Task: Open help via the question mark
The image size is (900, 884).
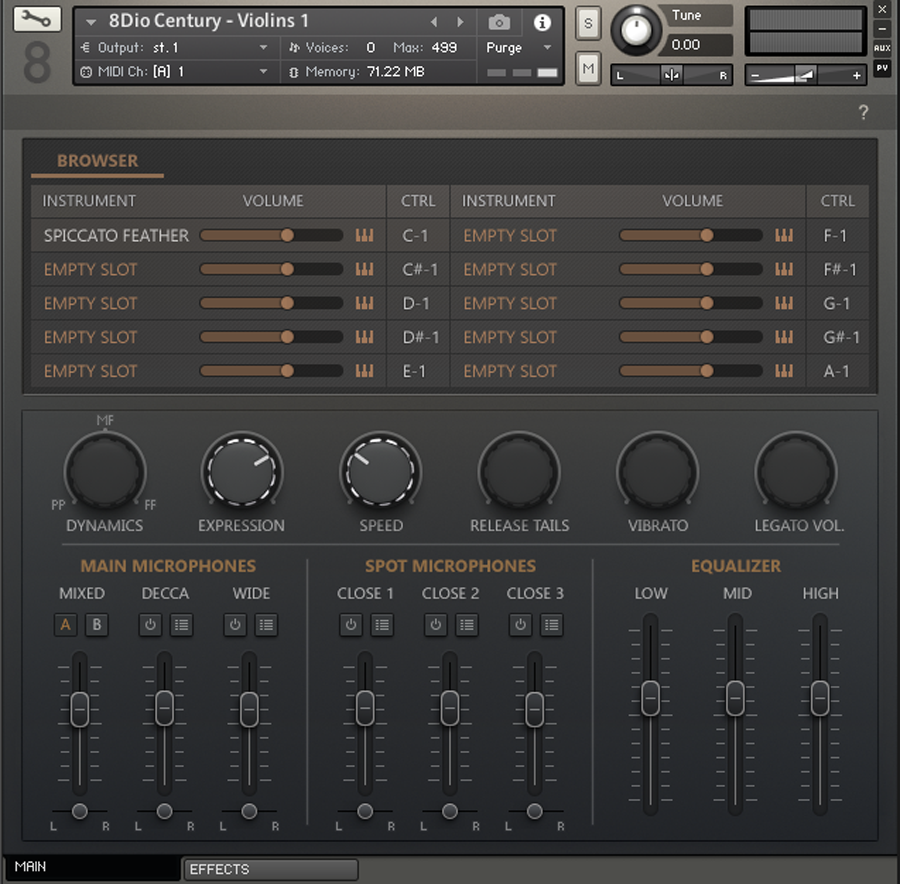Action: click(863, 112)
